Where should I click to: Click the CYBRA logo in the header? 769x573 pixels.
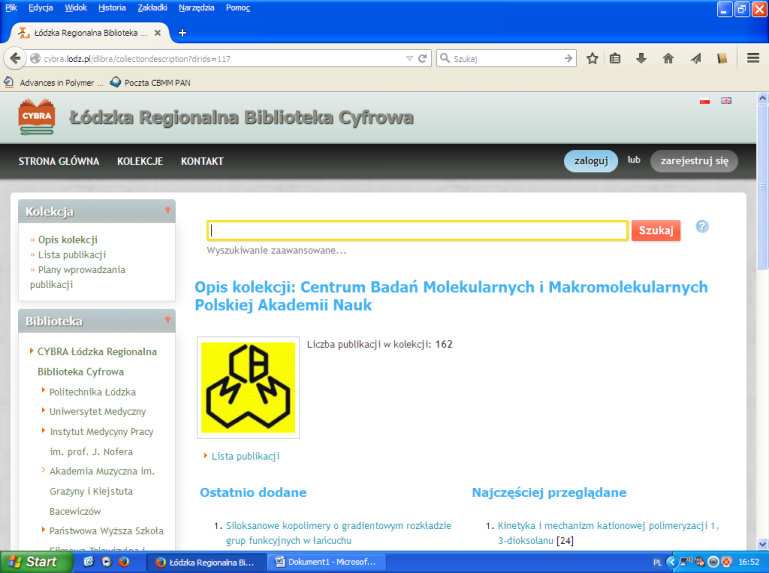[x=37, y=117]
